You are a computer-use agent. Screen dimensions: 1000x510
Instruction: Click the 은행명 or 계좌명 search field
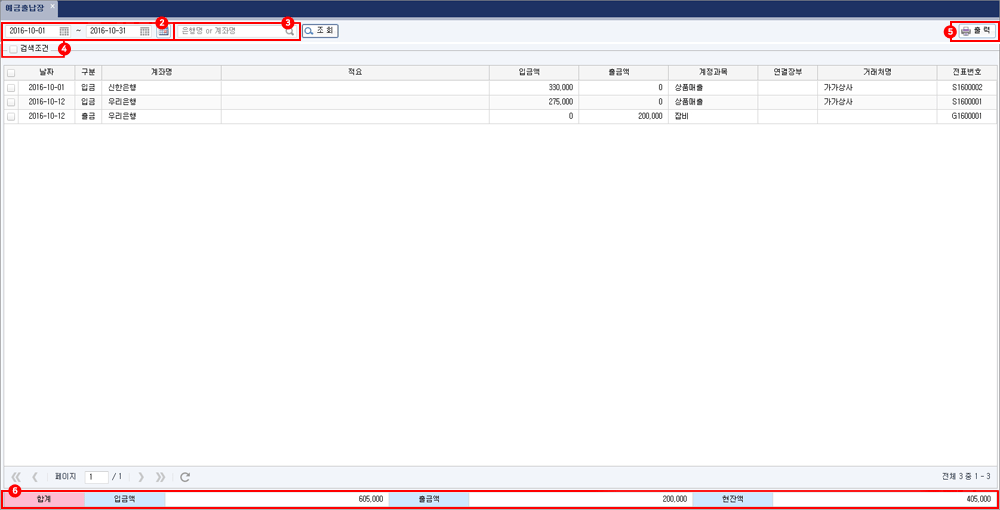[230, 31]
